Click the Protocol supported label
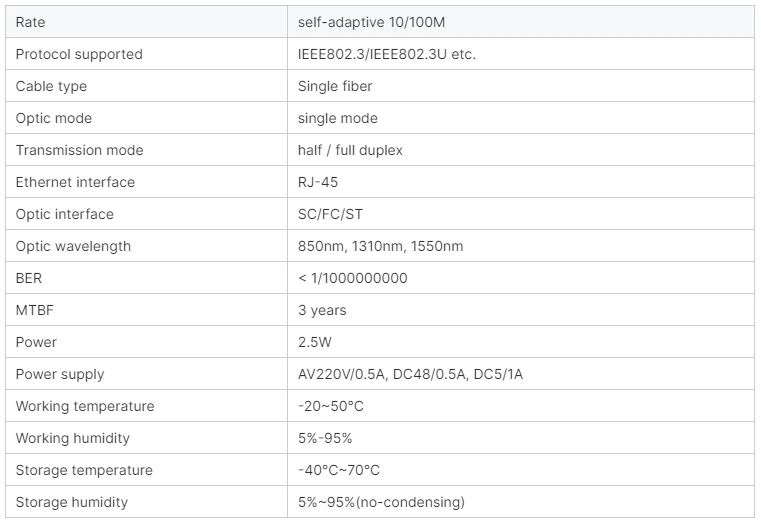Screen dimensions: 761x526 (x=79, y=54)
